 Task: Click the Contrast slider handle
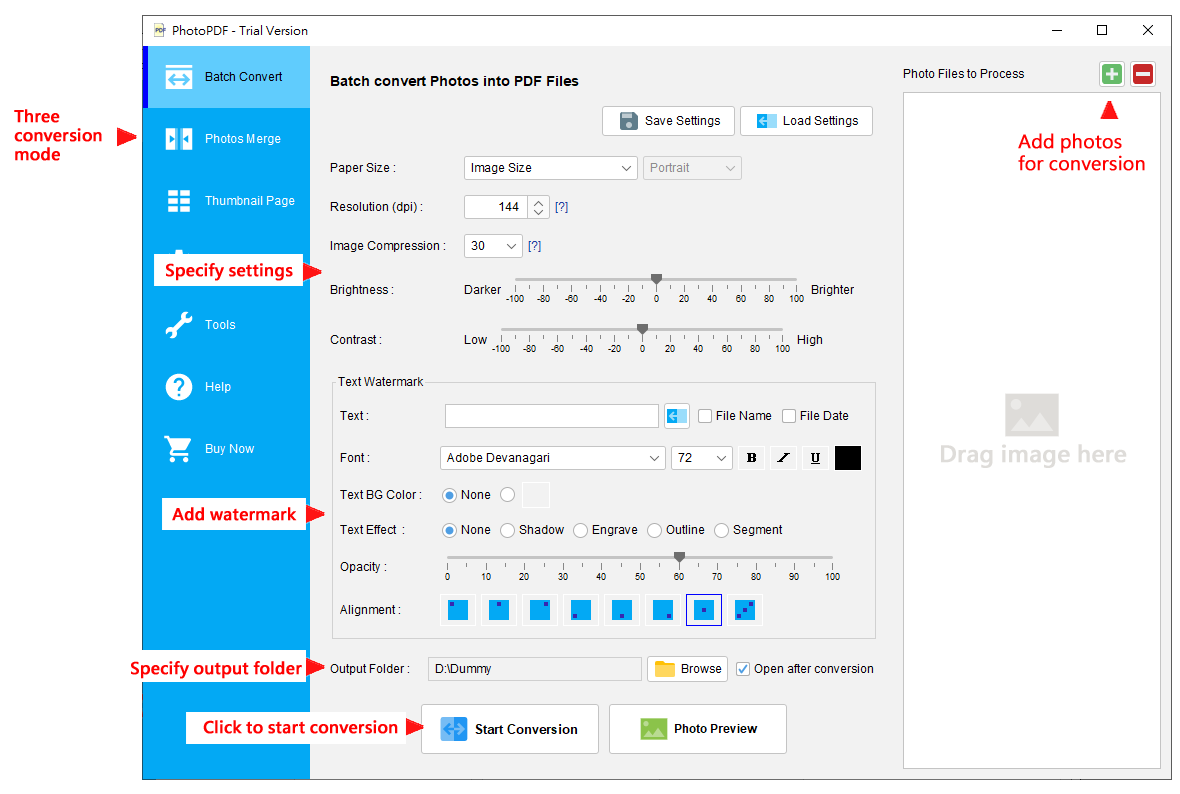(x=642, y=329)
